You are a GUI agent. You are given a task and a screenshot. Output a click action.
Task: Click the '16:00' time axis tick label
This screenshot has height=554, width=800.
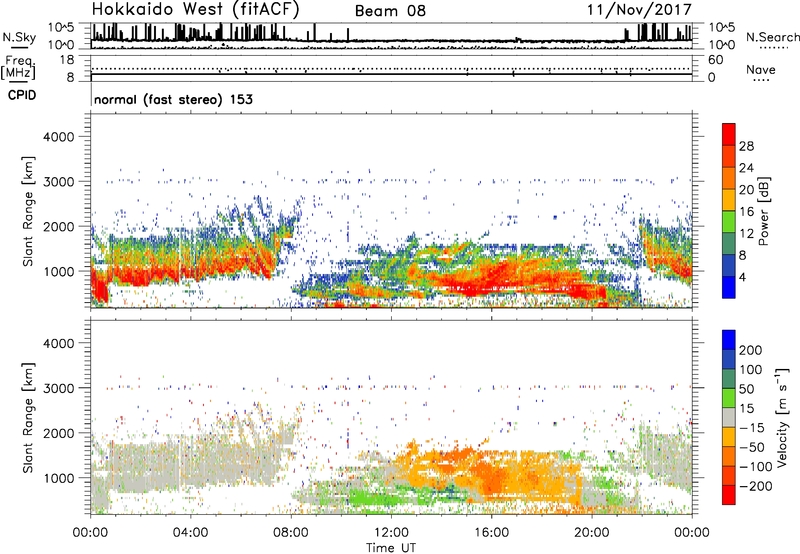tap(491, 533)
